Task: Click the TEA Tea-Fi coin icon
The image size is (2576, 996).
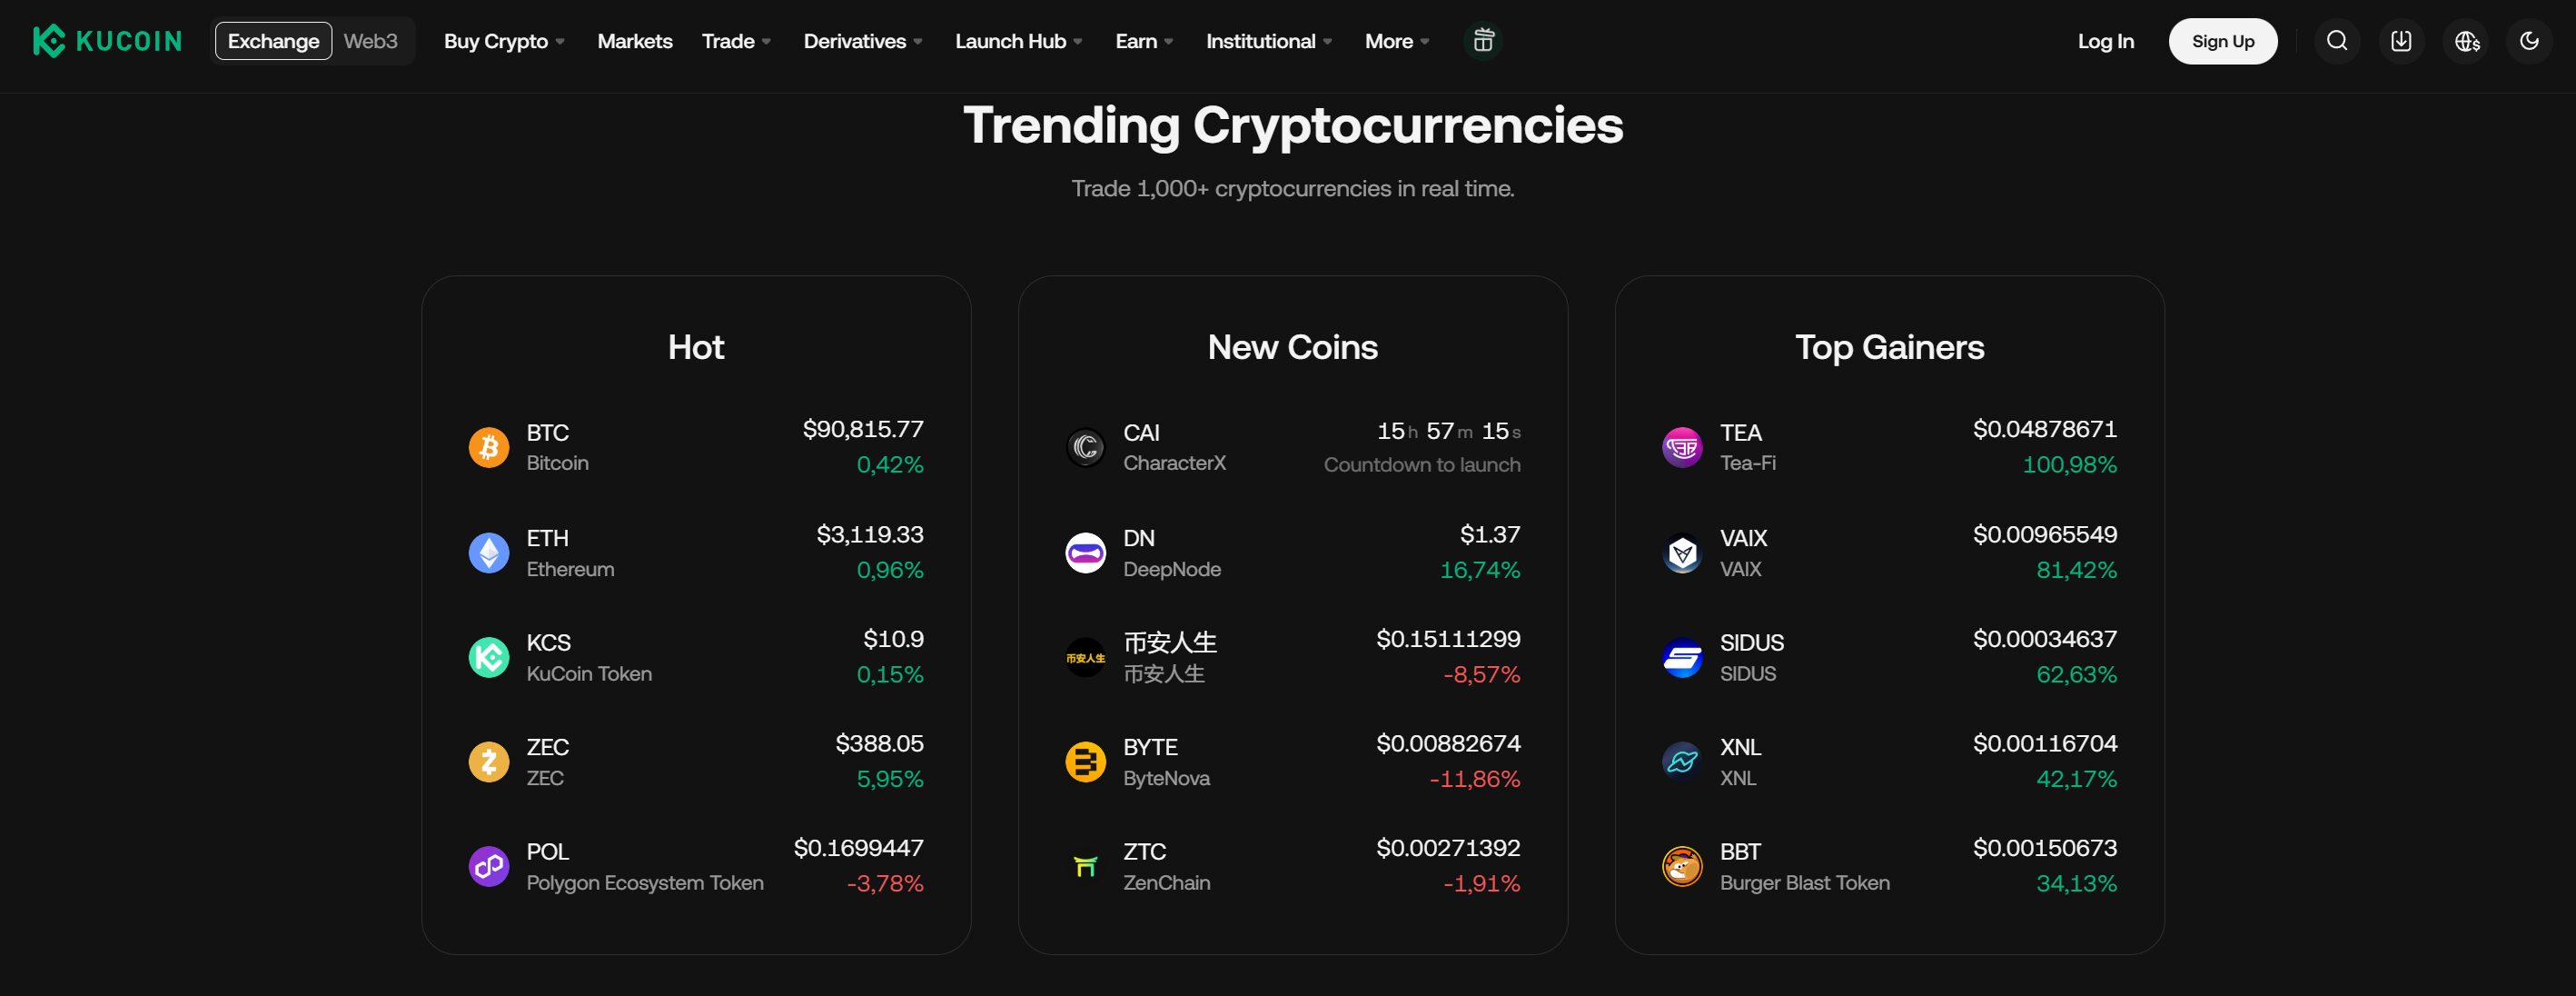Action: pos(1681,447)
